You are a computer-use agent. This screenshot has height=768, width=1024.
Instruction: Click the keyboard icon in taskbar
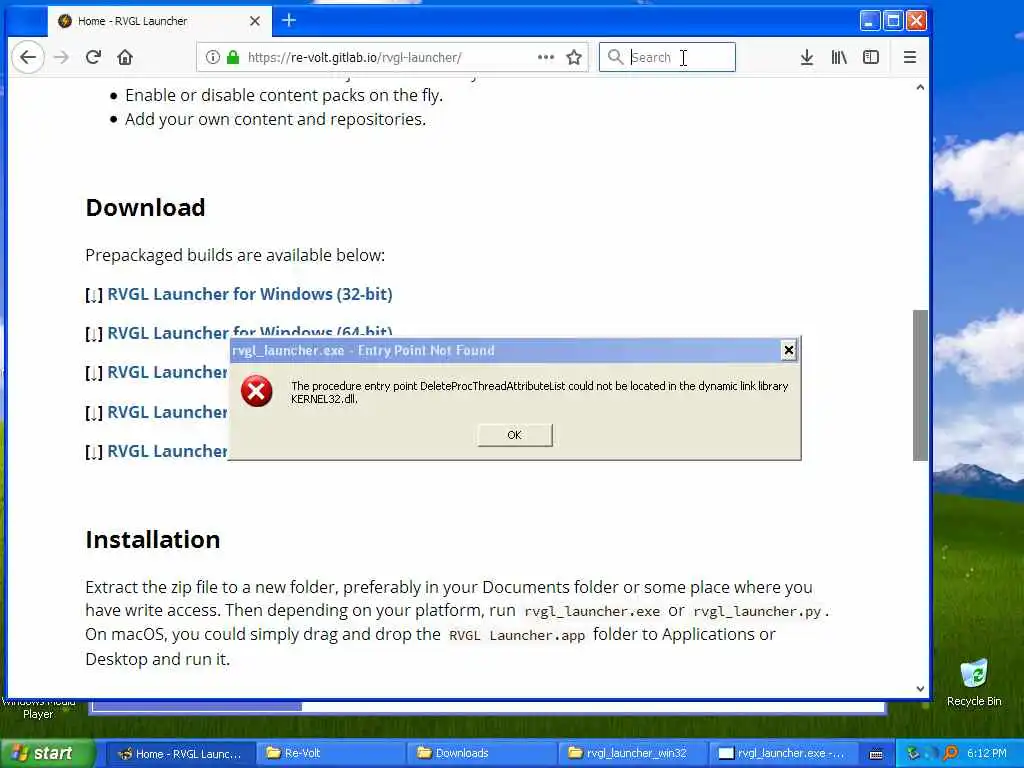(x=876, y=754)
